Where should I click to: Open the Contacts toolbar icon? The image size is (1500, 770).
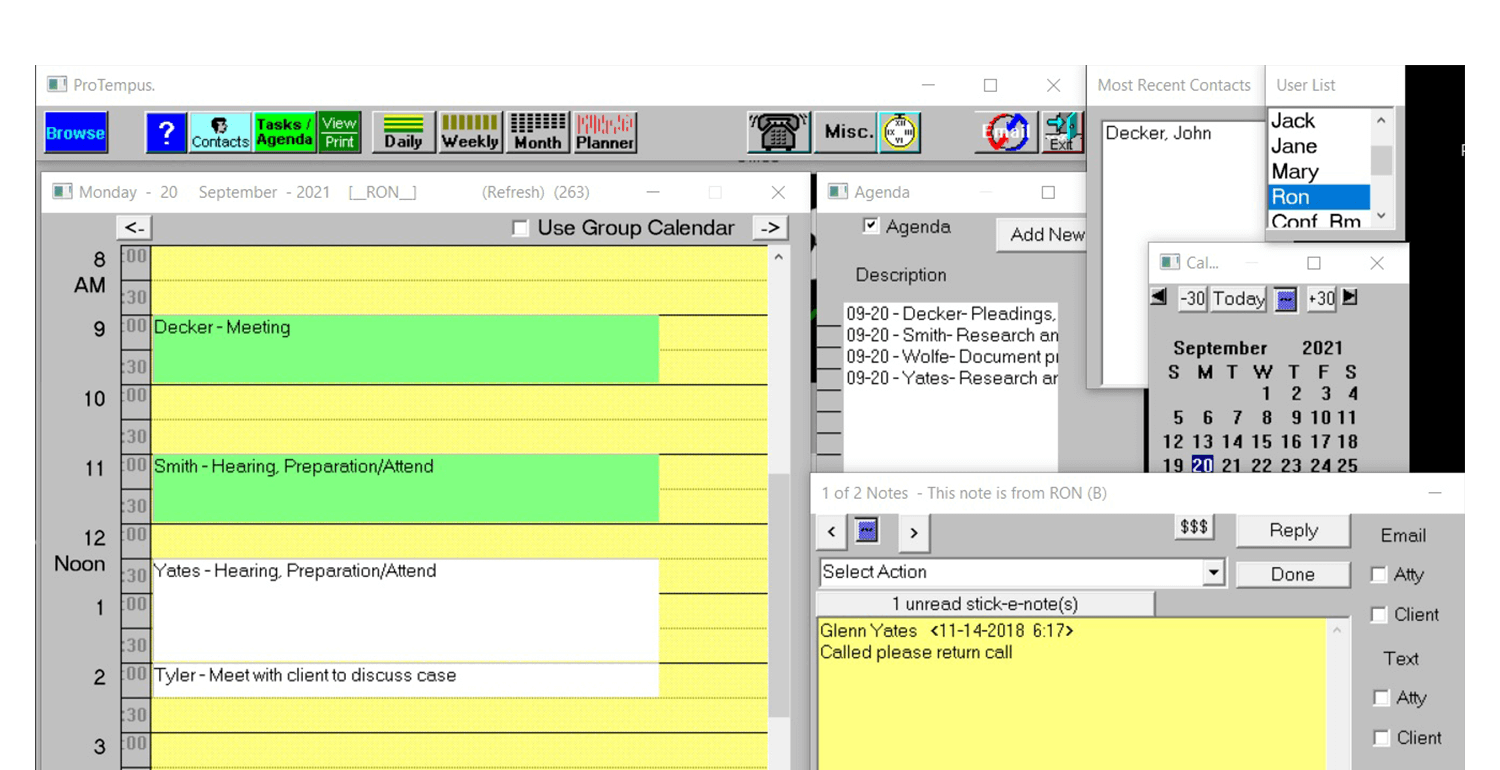(220, 133)
